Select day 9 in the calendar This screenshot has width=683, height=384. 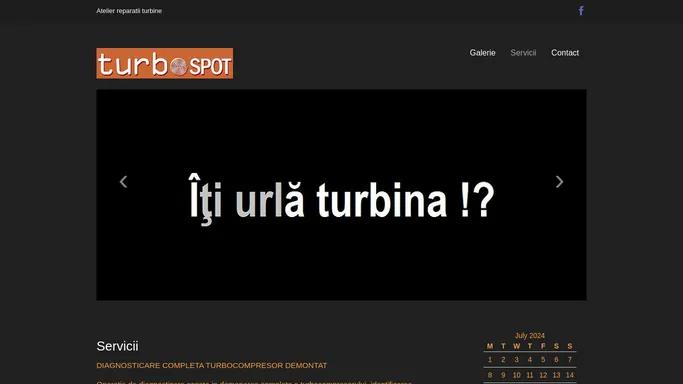[503, 375]
